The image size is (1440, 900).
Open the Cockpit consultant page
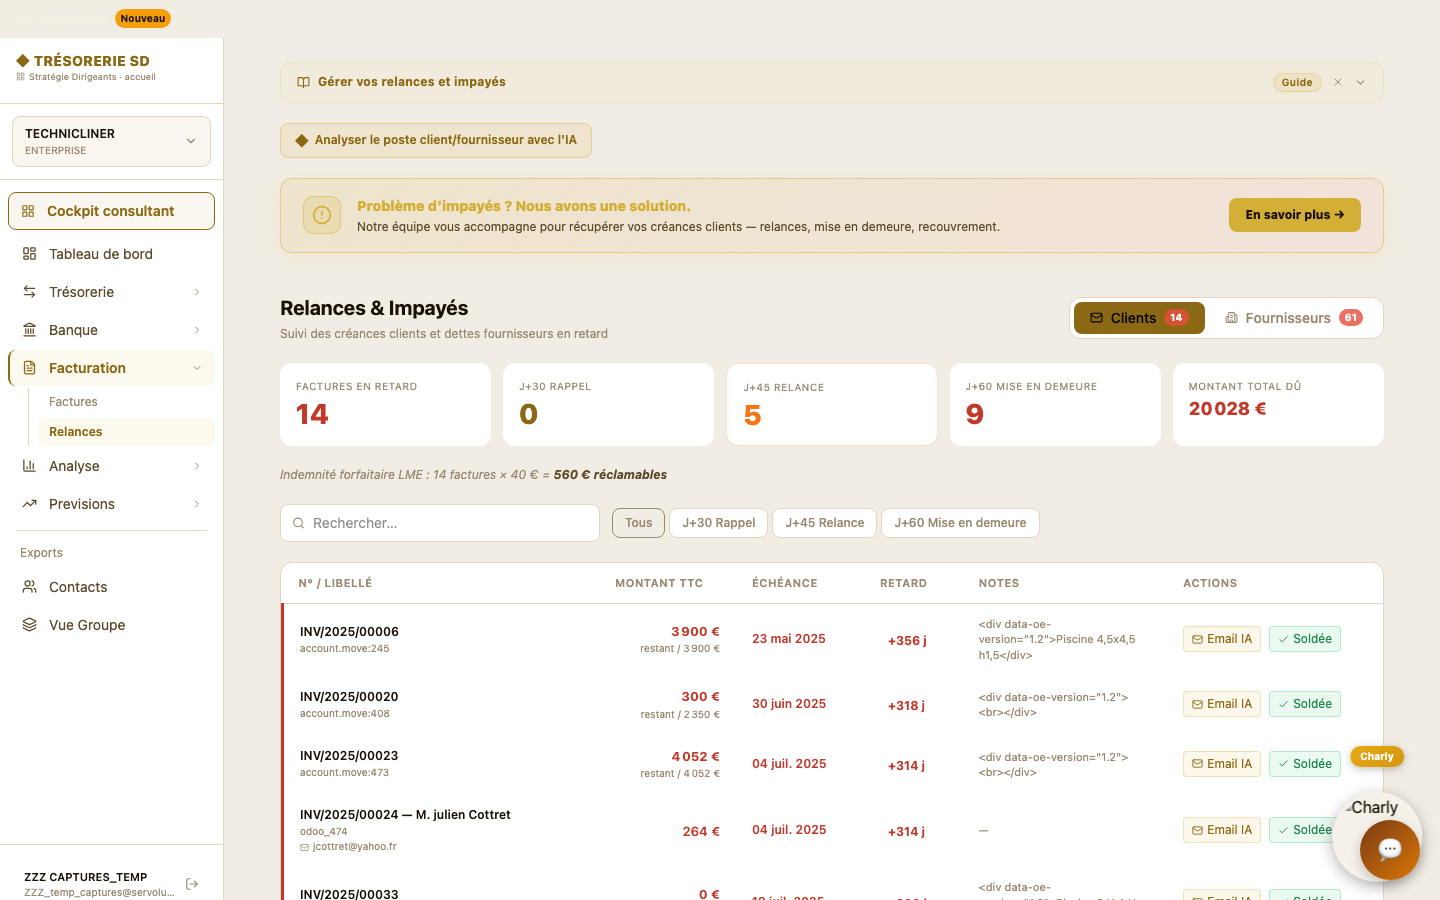click(x=111, y=211)
